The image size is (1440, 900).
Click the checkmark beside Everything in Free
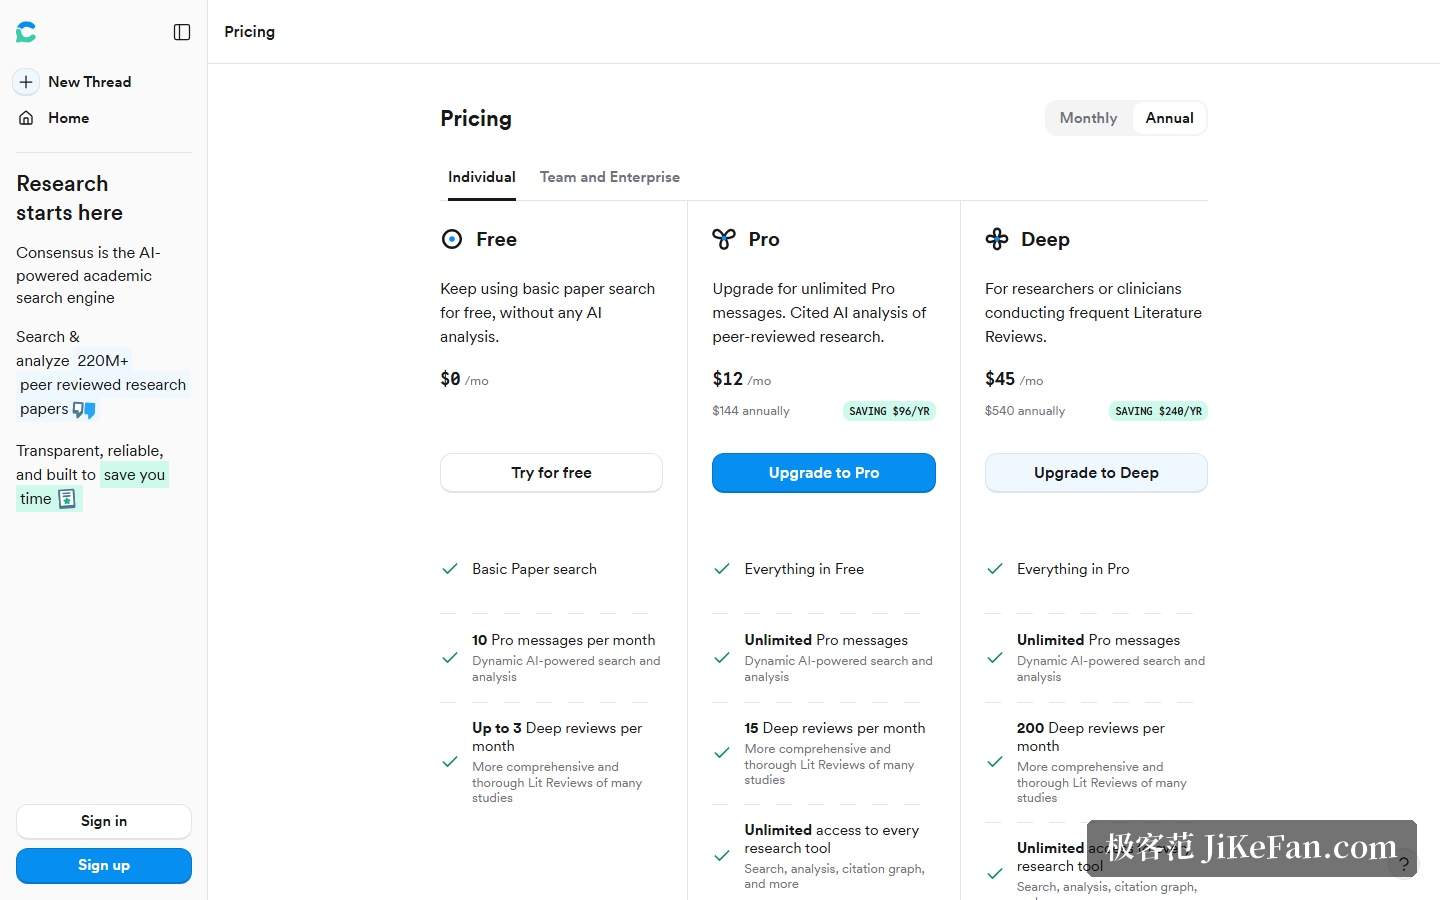pyautogui.click(x=722, y=569)
